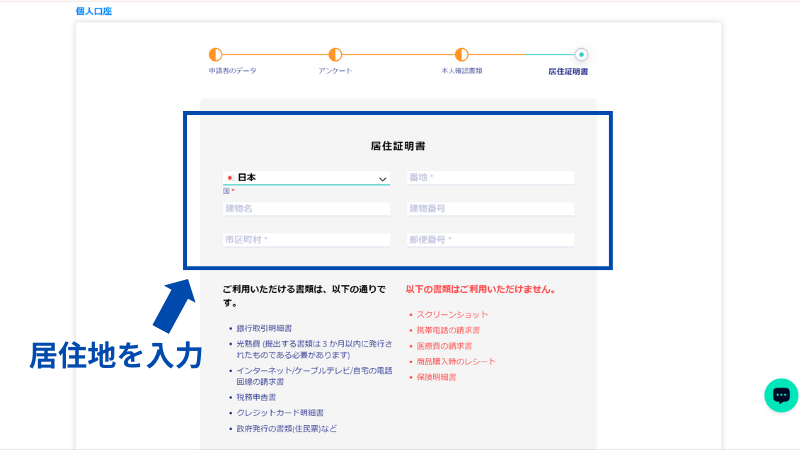Click the クレジットカード明細書 list item
Viewport: 800px width, 450px height.
click(x=280, y=413)
